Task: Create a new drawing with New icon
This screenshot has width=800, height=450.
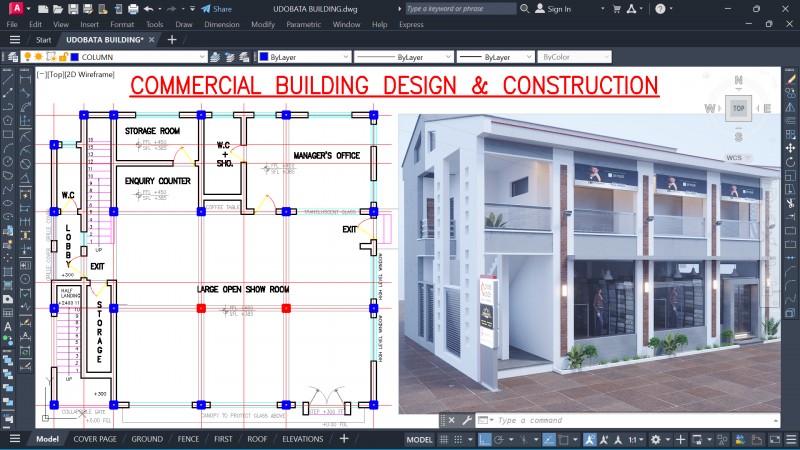Action: pyautogui.click(x=43, y=9)
